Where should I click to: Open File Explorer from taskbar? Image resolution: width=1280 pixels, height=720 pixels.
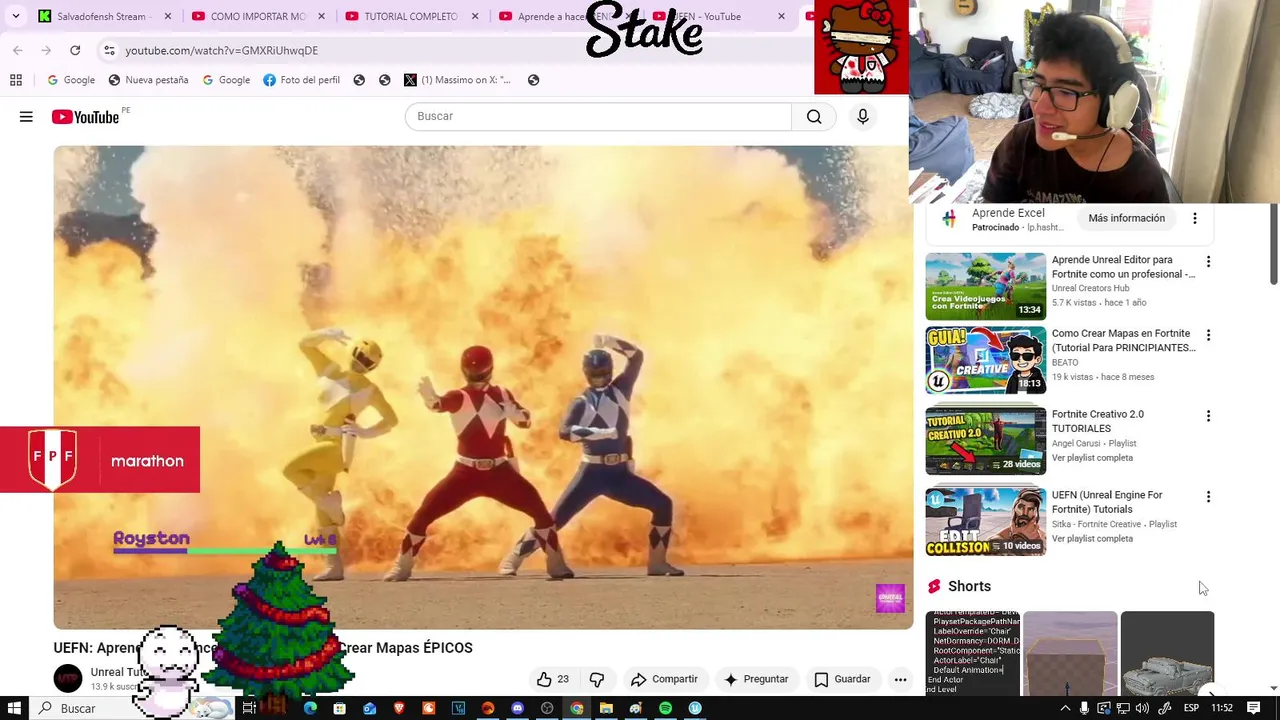[x=606, y=708]
